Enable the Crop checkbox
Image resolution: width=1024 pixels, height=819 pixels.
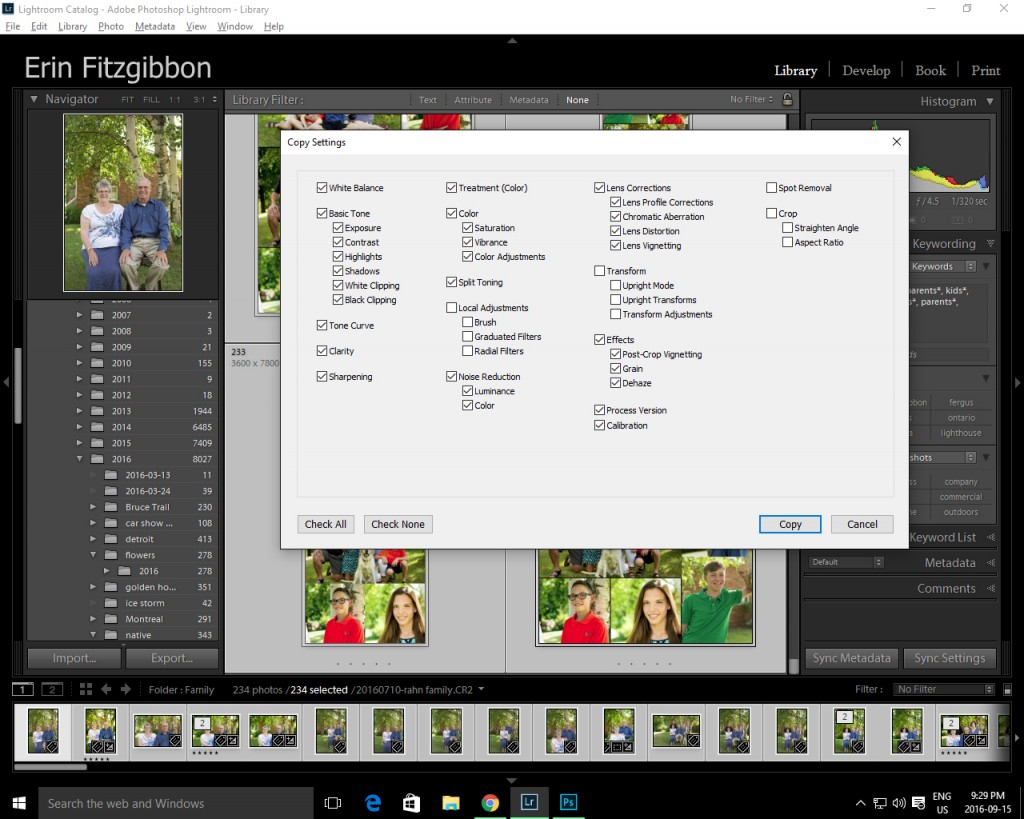[771, 213]
